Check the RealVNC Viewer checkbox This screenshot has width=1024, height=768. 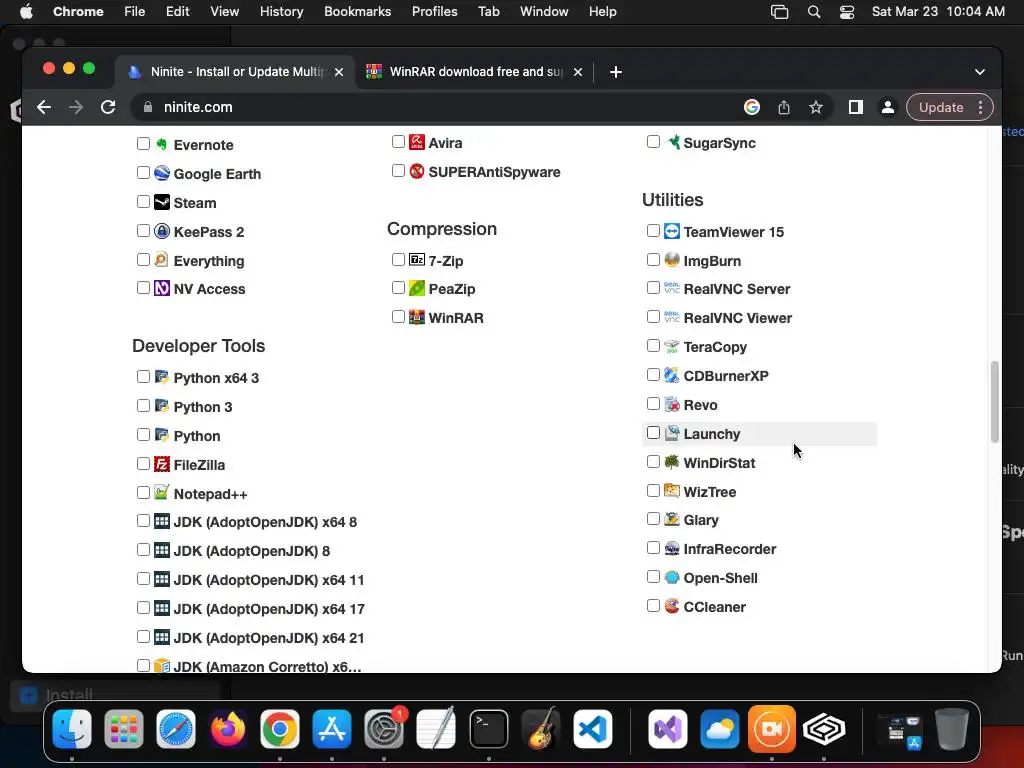(x=653, y=317)
